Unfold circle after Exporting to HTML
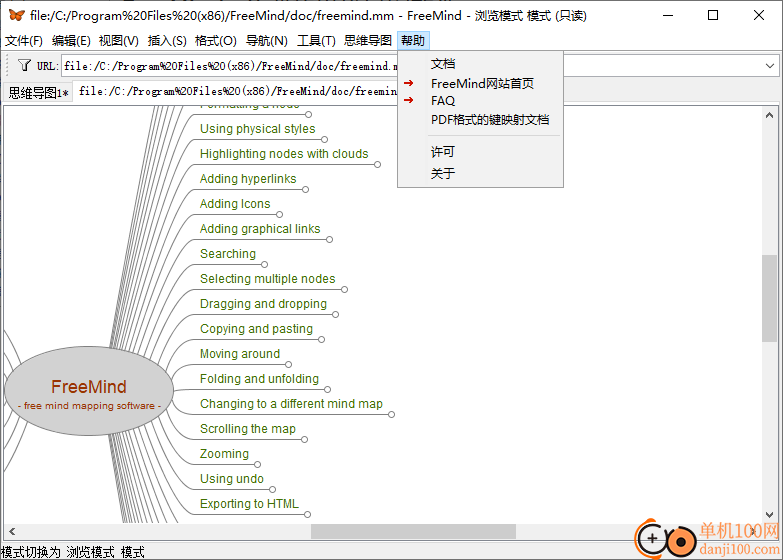Screen dimensions: 783x560 coord(308,515)
